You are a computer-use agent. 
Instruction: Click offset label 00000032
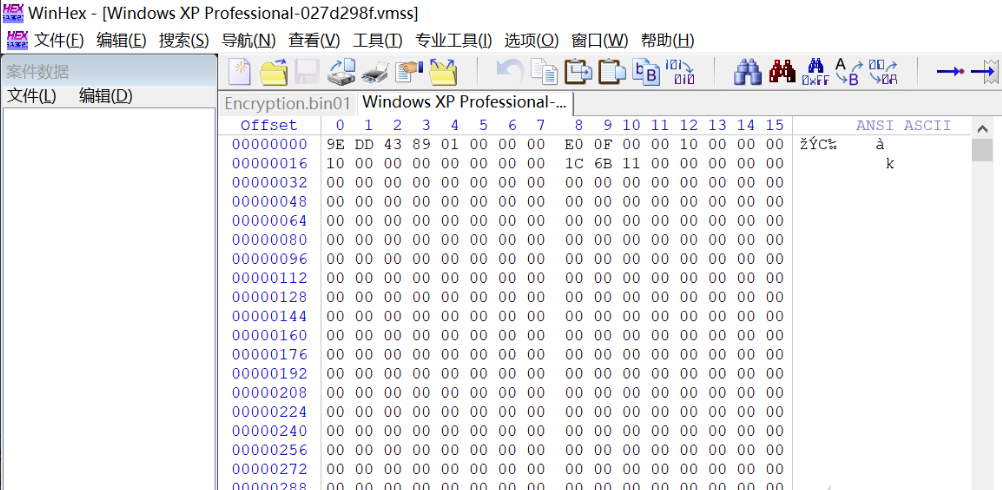pyautogui.click(x=269, y=183)
